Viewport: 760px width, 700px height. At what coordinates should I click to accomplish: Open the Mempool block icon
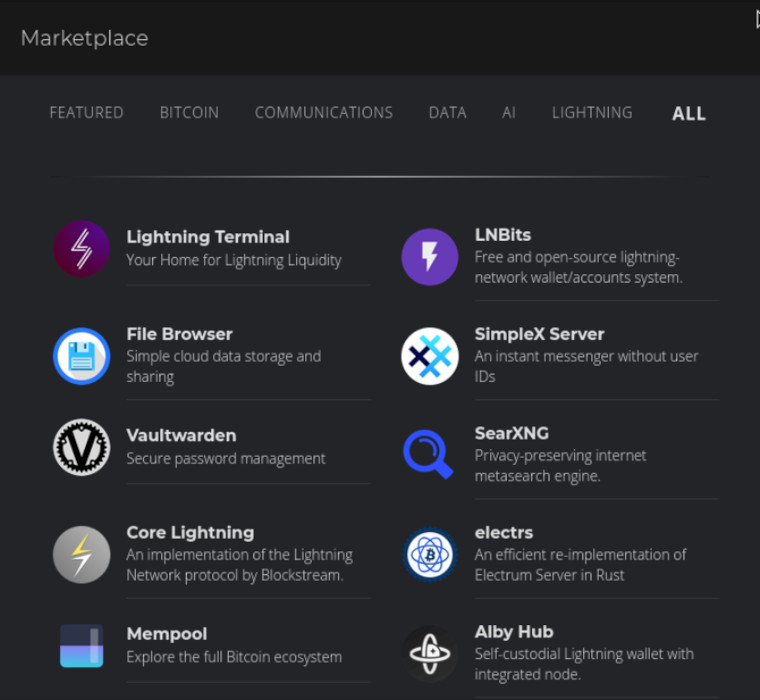pyautogui.click(x=81, y=646)
